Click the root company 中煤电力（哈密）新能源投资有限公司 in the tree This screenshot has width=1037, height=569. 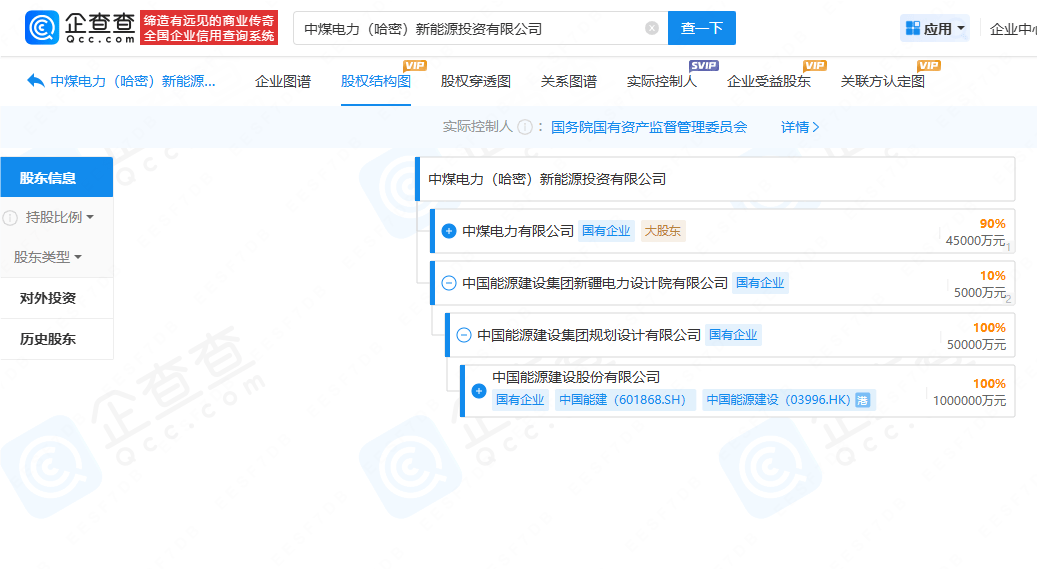[547, 179]
